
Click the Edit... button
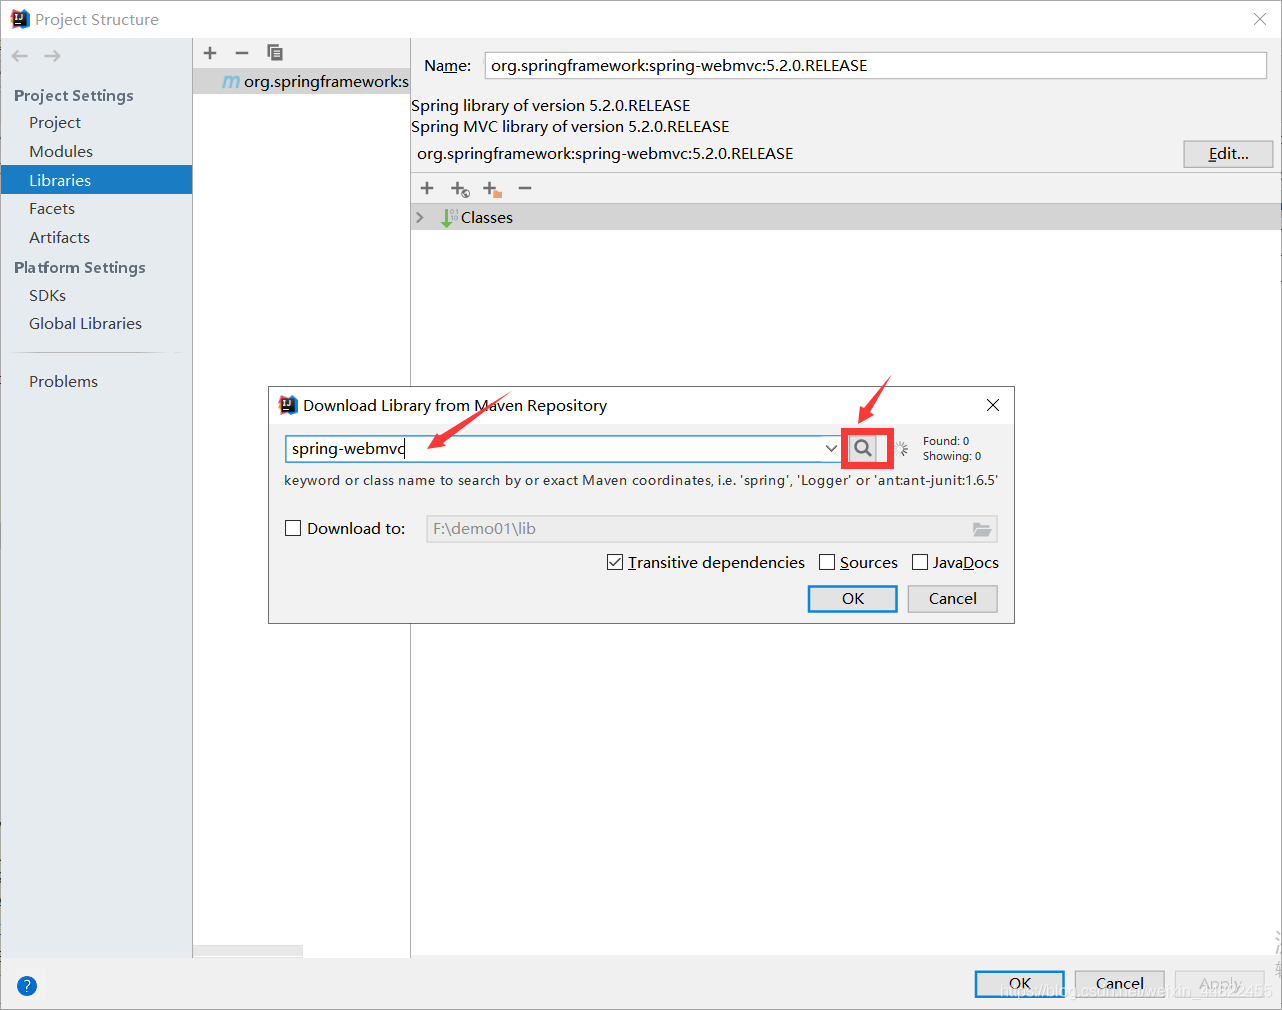1228,153
